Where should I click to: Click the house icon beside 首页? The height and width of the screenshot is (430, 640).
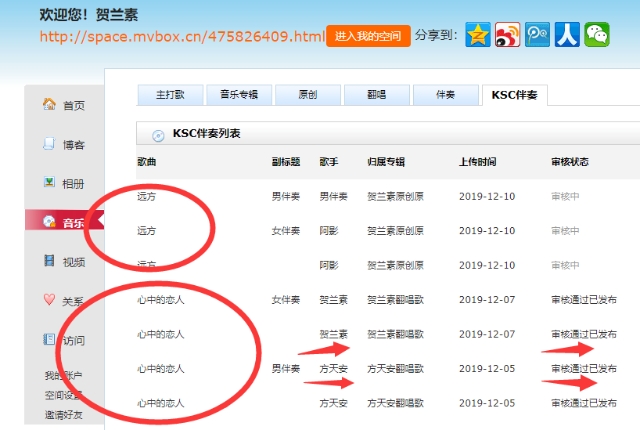pyautogui.click(x=49, y=105)
